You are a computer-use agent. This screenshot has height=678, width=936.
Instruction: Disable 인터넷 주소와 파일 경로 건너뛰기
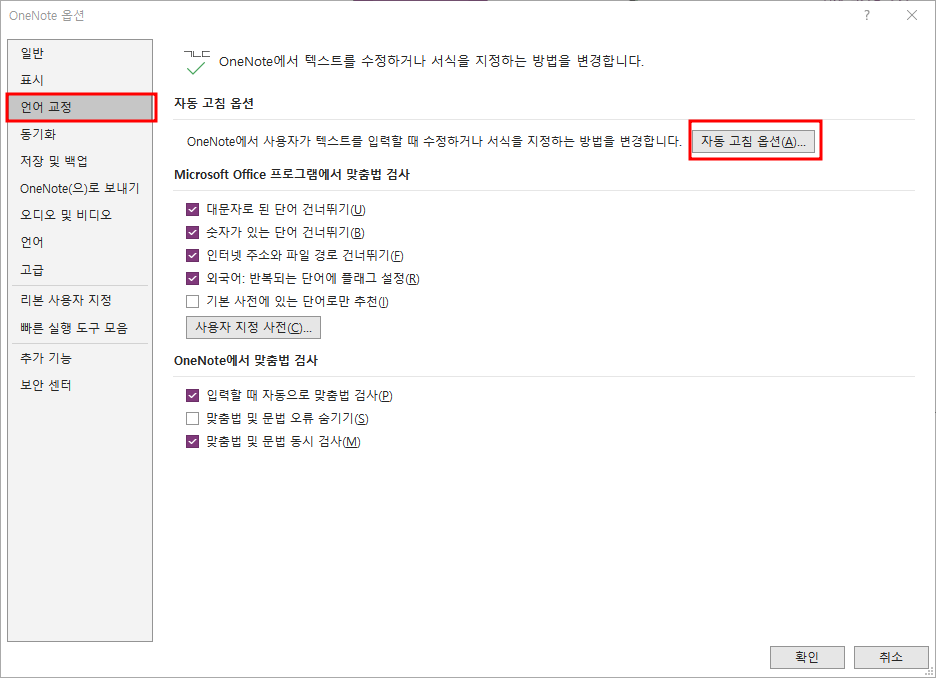pyautogui.click(x=192, y=255)
